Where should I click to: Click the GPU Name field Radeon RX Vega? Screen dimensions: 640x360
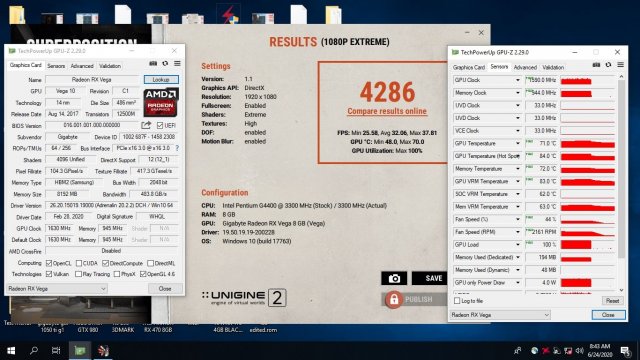coord(92,80)
